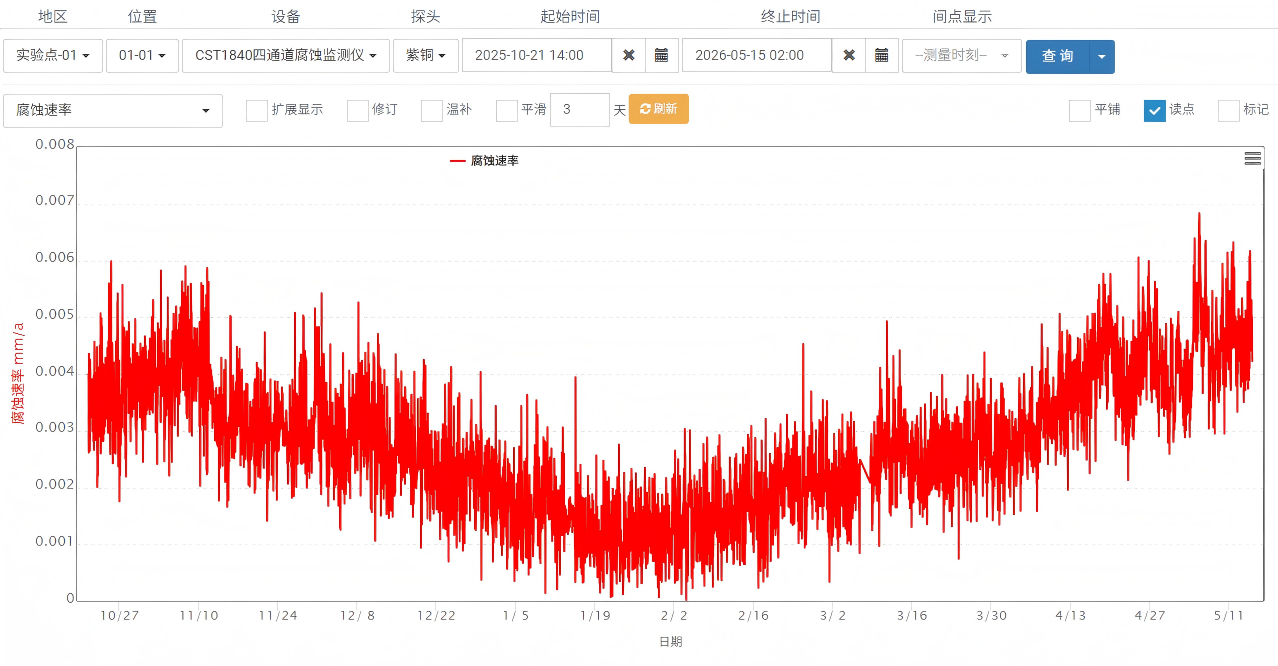Tick the 平滑 smoothing checkbox
This screenshot has height=666, width=1278.
pos(507,110)
